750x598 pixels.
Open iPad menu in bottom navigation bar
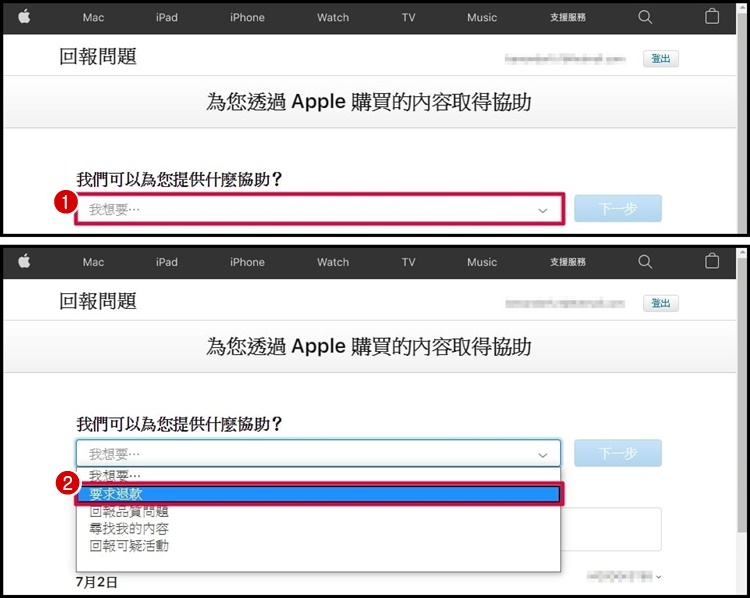pos(166,262)
